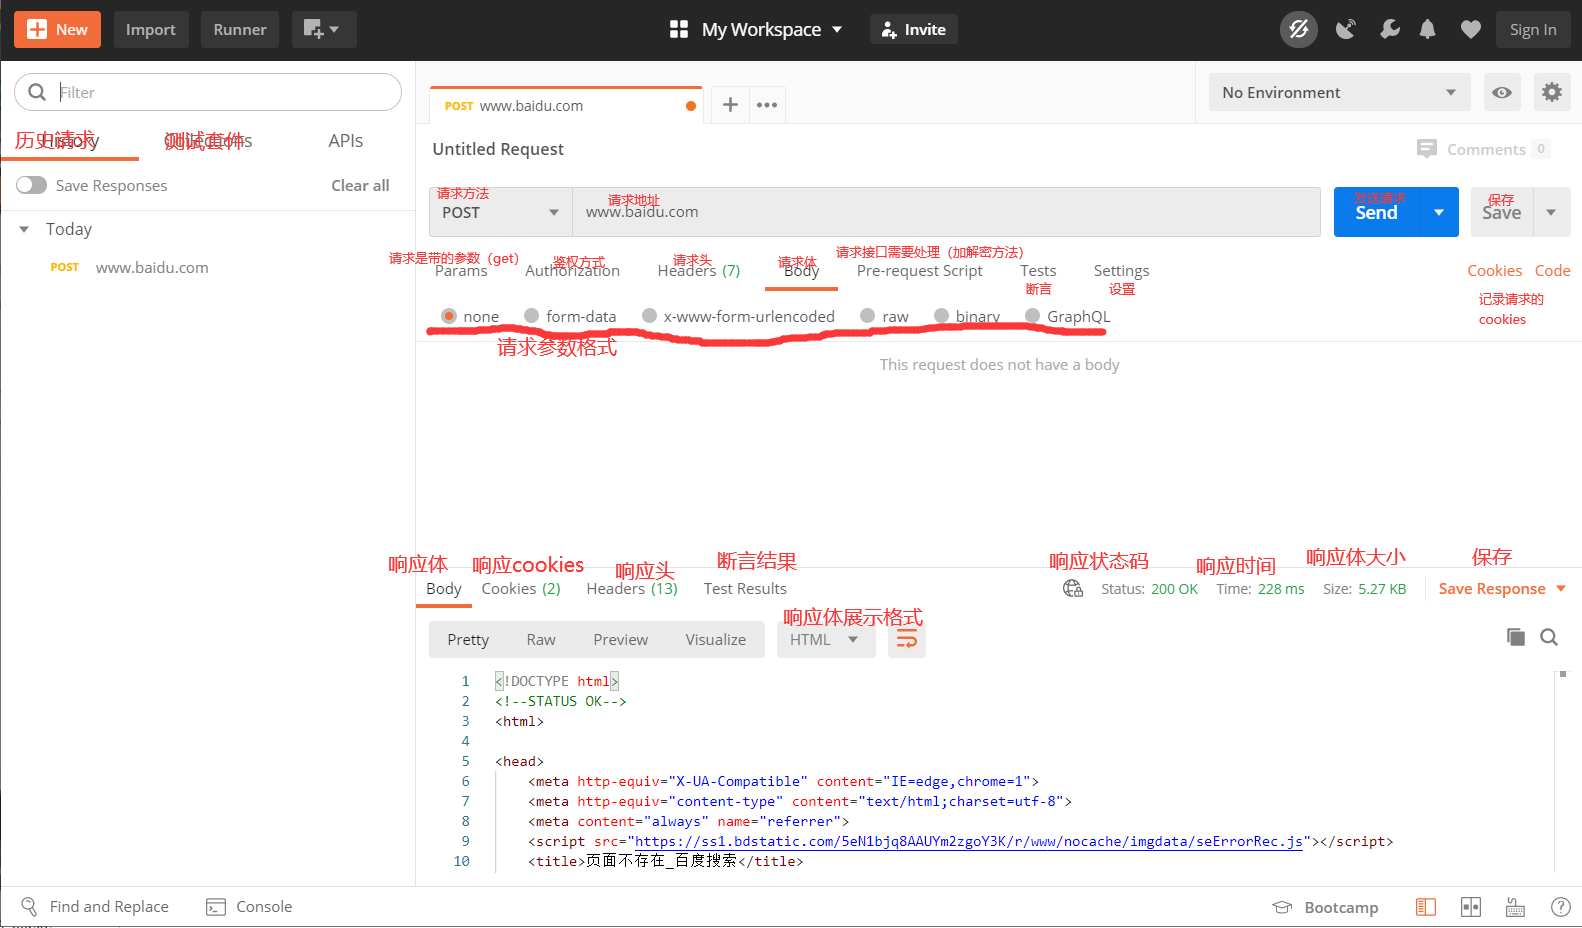Click the Find and Replace icon
1582x928 pixels.
(29, 906)
